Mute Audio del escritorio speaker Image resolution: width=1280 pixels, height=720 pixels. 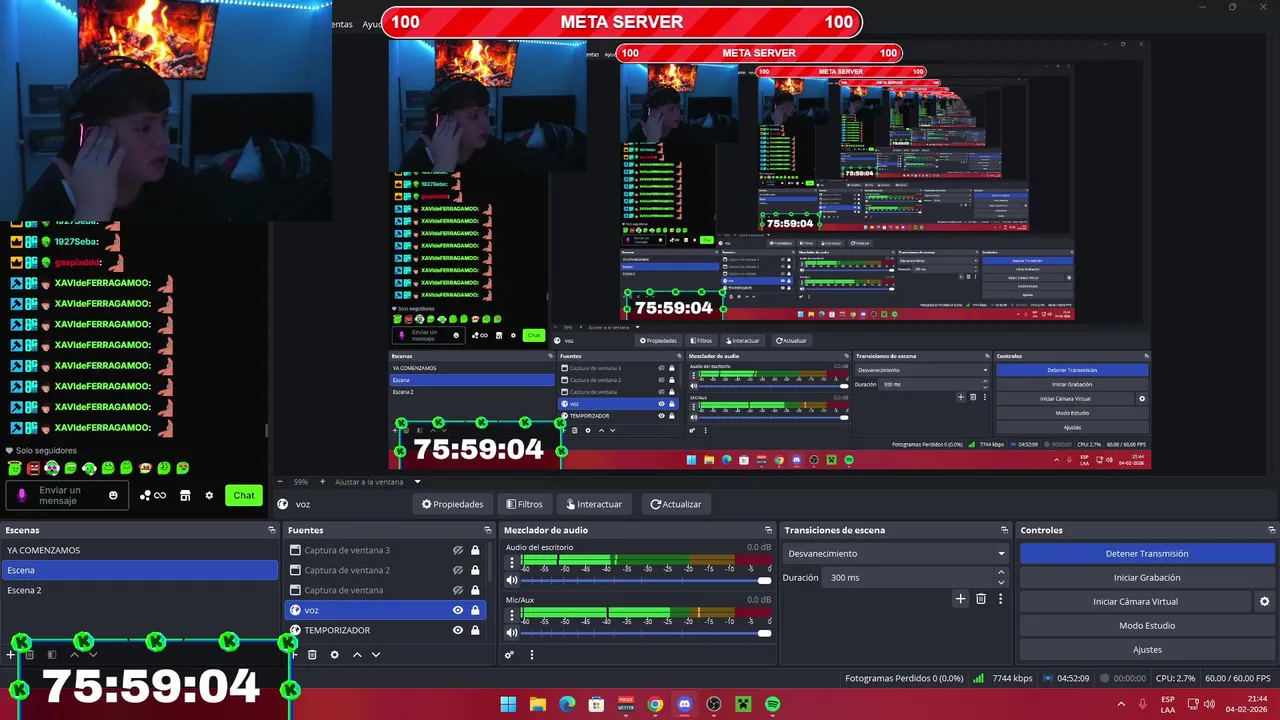point(512,580)
